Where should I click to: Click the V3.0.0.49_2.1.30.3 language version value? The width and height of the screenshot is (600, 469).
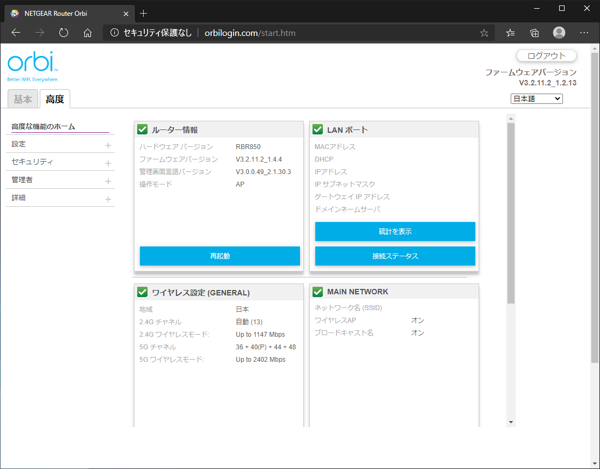(x=263, y=172)
